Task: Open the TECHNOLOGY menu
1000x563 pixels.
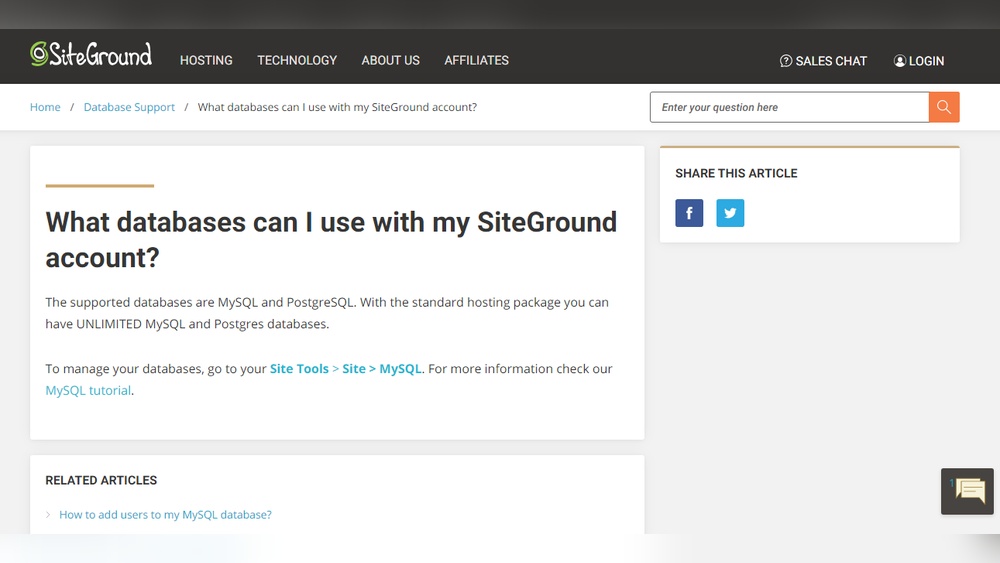Action: click(x=297, y=60)
